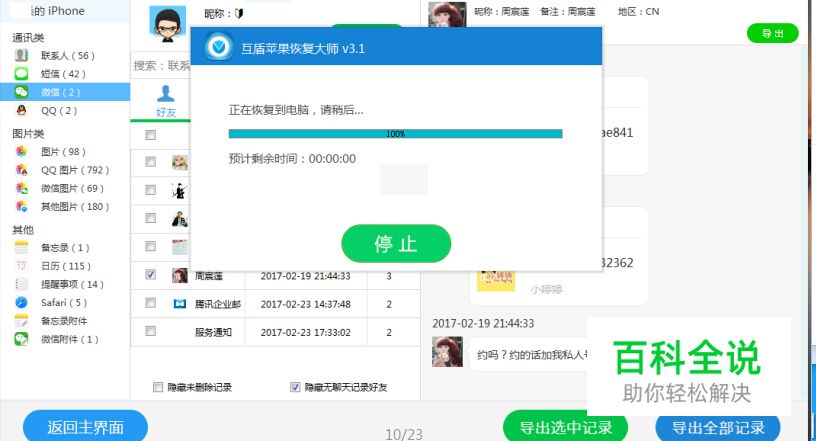Image resolution: width=816 pixels, height=441 pixels.
Task: Select the 微信附件 (1) icon
Action: click(x=21, y=339)
